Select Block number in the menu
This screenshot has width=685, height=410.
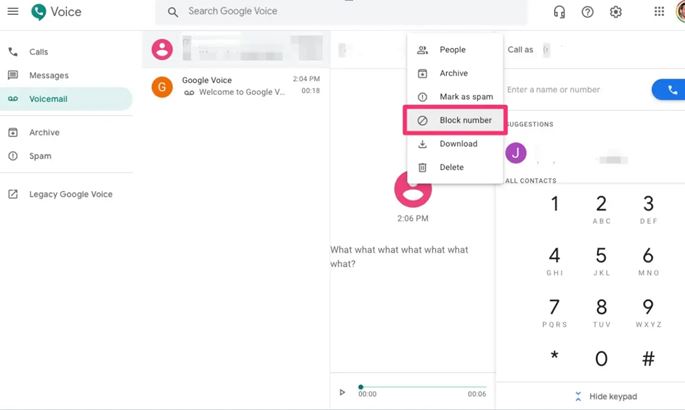[x=455, y=120]
